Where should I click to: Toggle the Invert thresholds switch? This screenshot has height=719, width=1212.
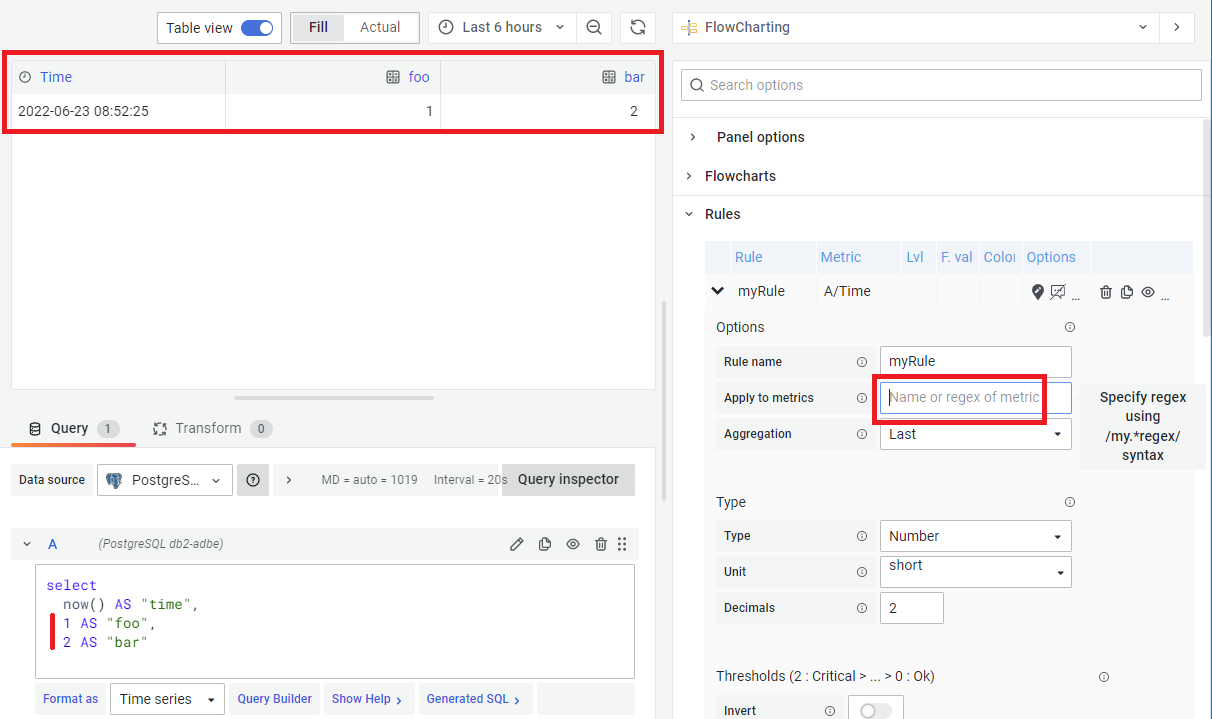875,710
